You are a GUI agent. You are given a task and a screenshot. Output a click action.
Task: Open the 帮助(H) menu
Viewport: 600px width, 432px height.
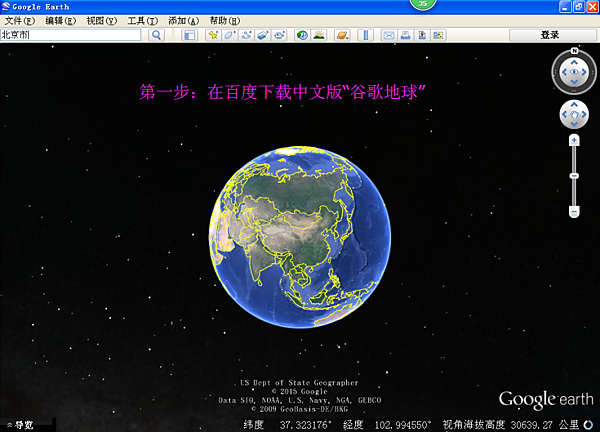pyautogui.click(x=225, y=21)
